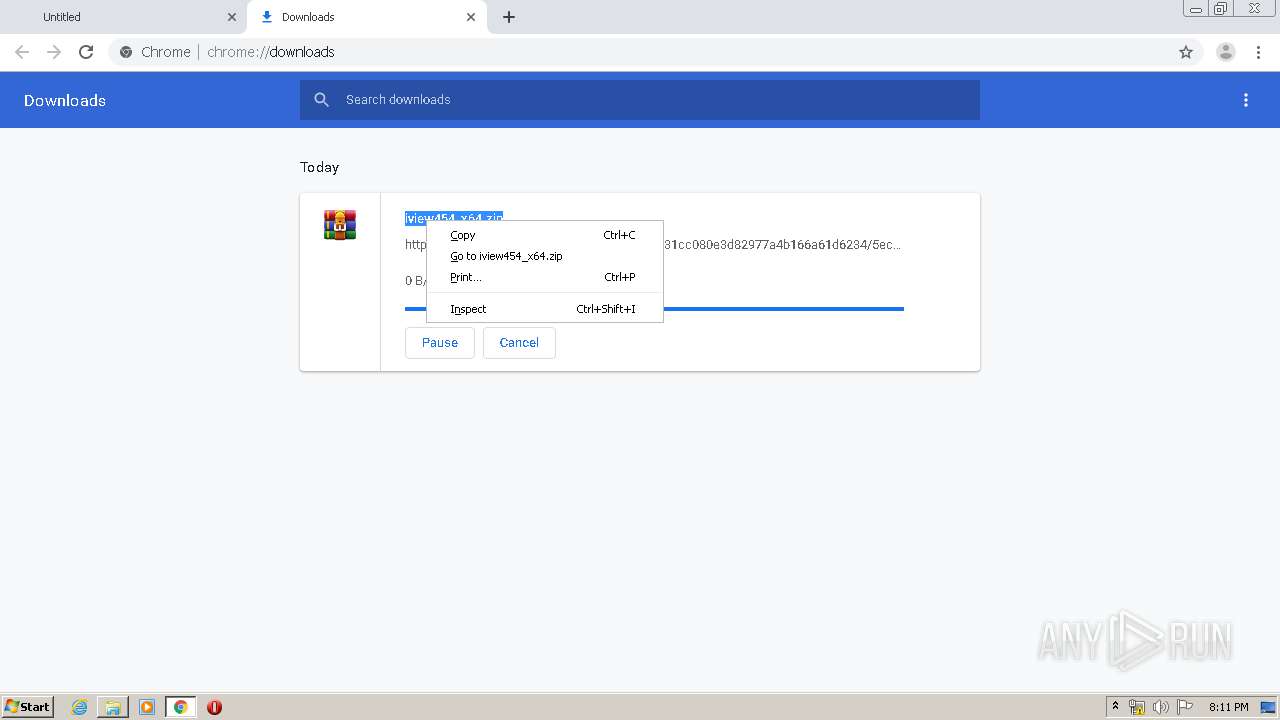Show hidden tray icons arrow
The width and height of the screenshot is (1280, 720).
(1115, 707)
